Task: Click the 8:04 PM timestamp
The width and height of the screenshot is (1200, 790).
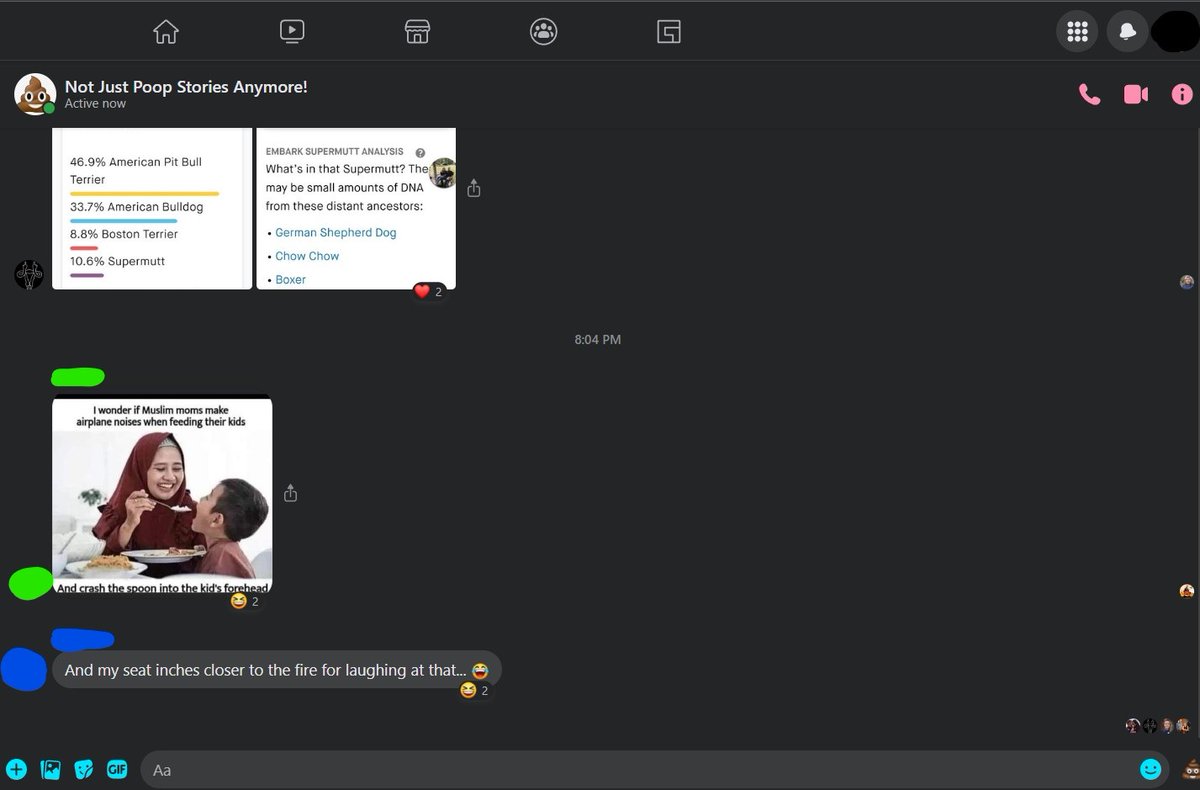Action: (598, 340)
